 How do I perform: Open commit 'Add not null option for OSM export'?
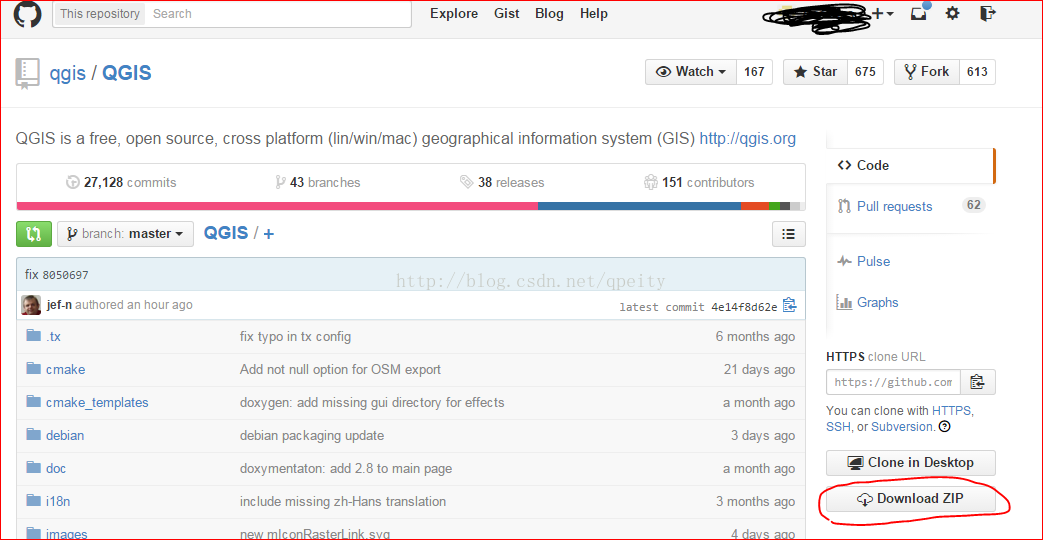(x=340, y=369)
